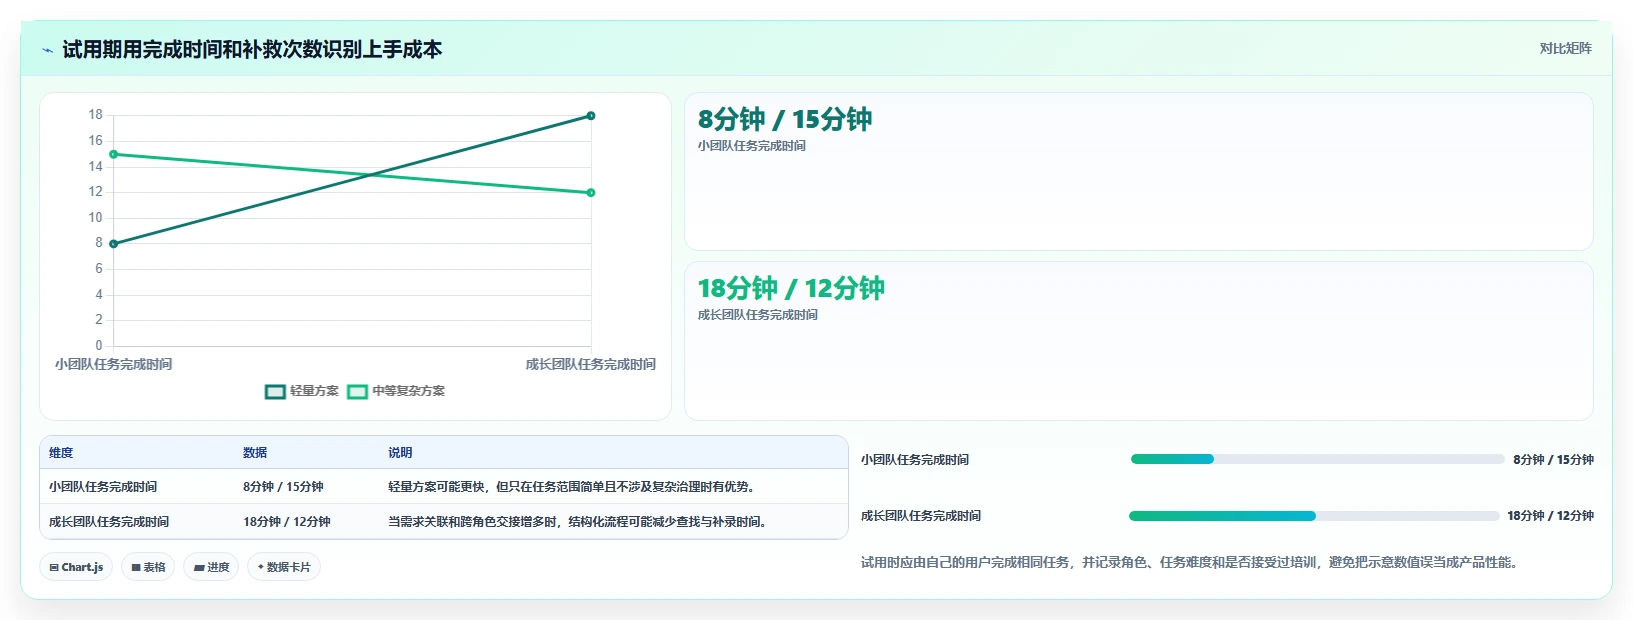Click the 数据卡片 chip

284,567
